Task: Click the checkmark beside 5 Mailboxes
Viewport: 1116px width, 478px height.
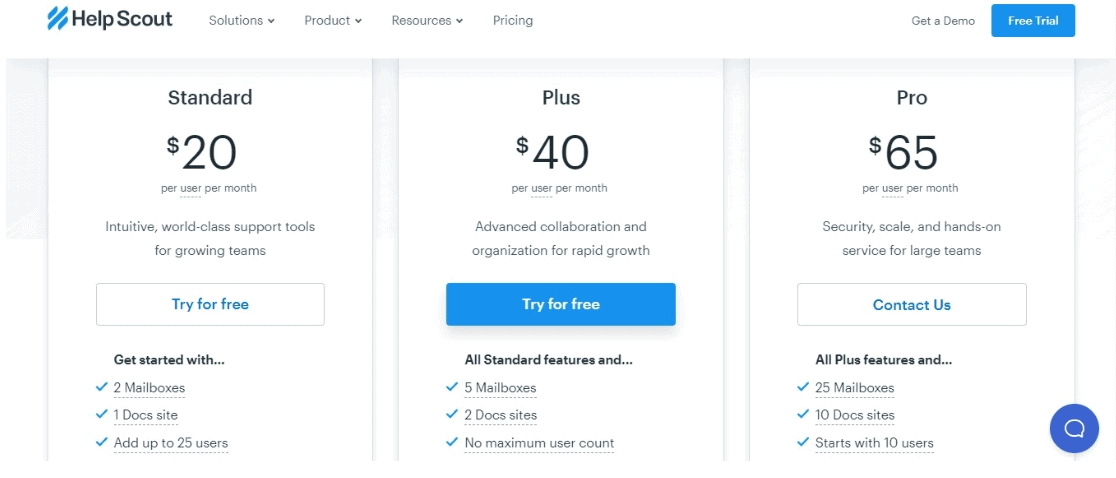Action: [451, 387]
